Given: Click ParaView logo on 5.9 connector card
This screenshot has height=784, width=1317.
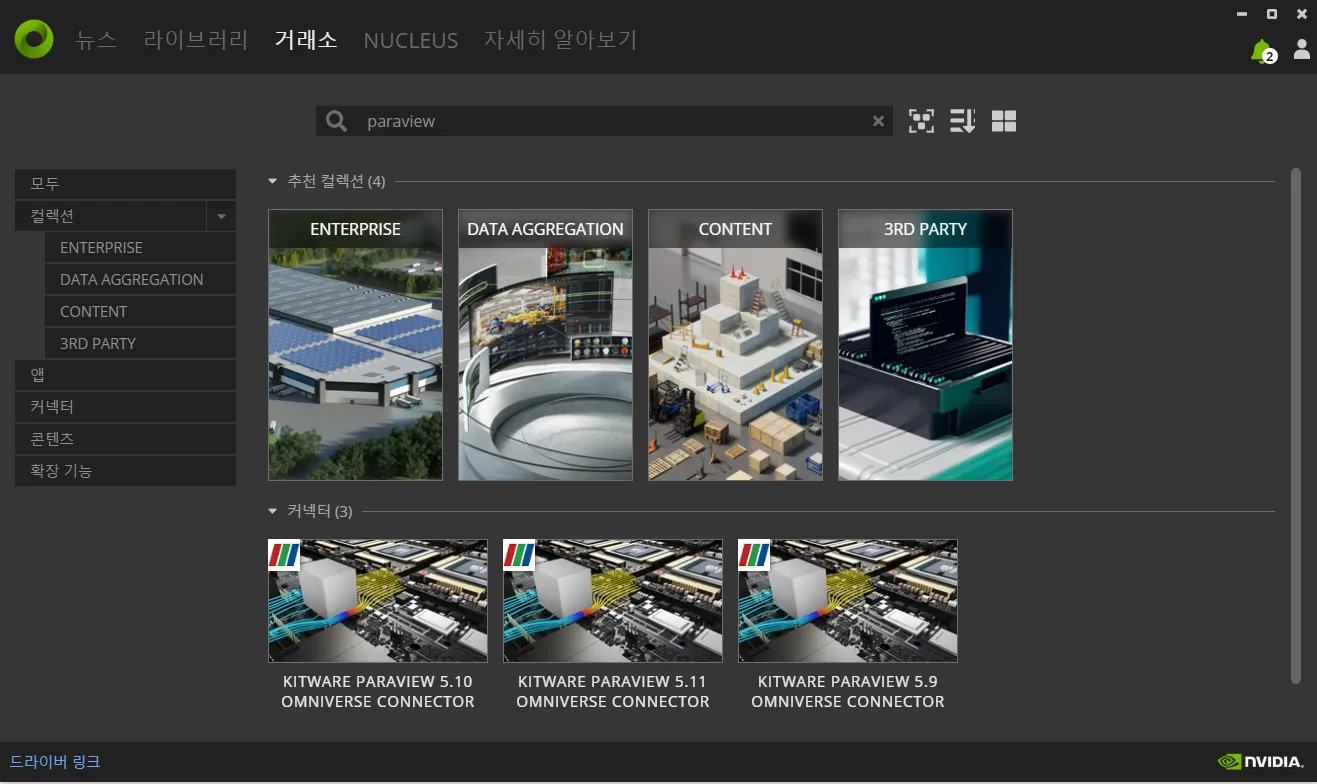Looking at the screenshot, I should click(x=754, y=555).
